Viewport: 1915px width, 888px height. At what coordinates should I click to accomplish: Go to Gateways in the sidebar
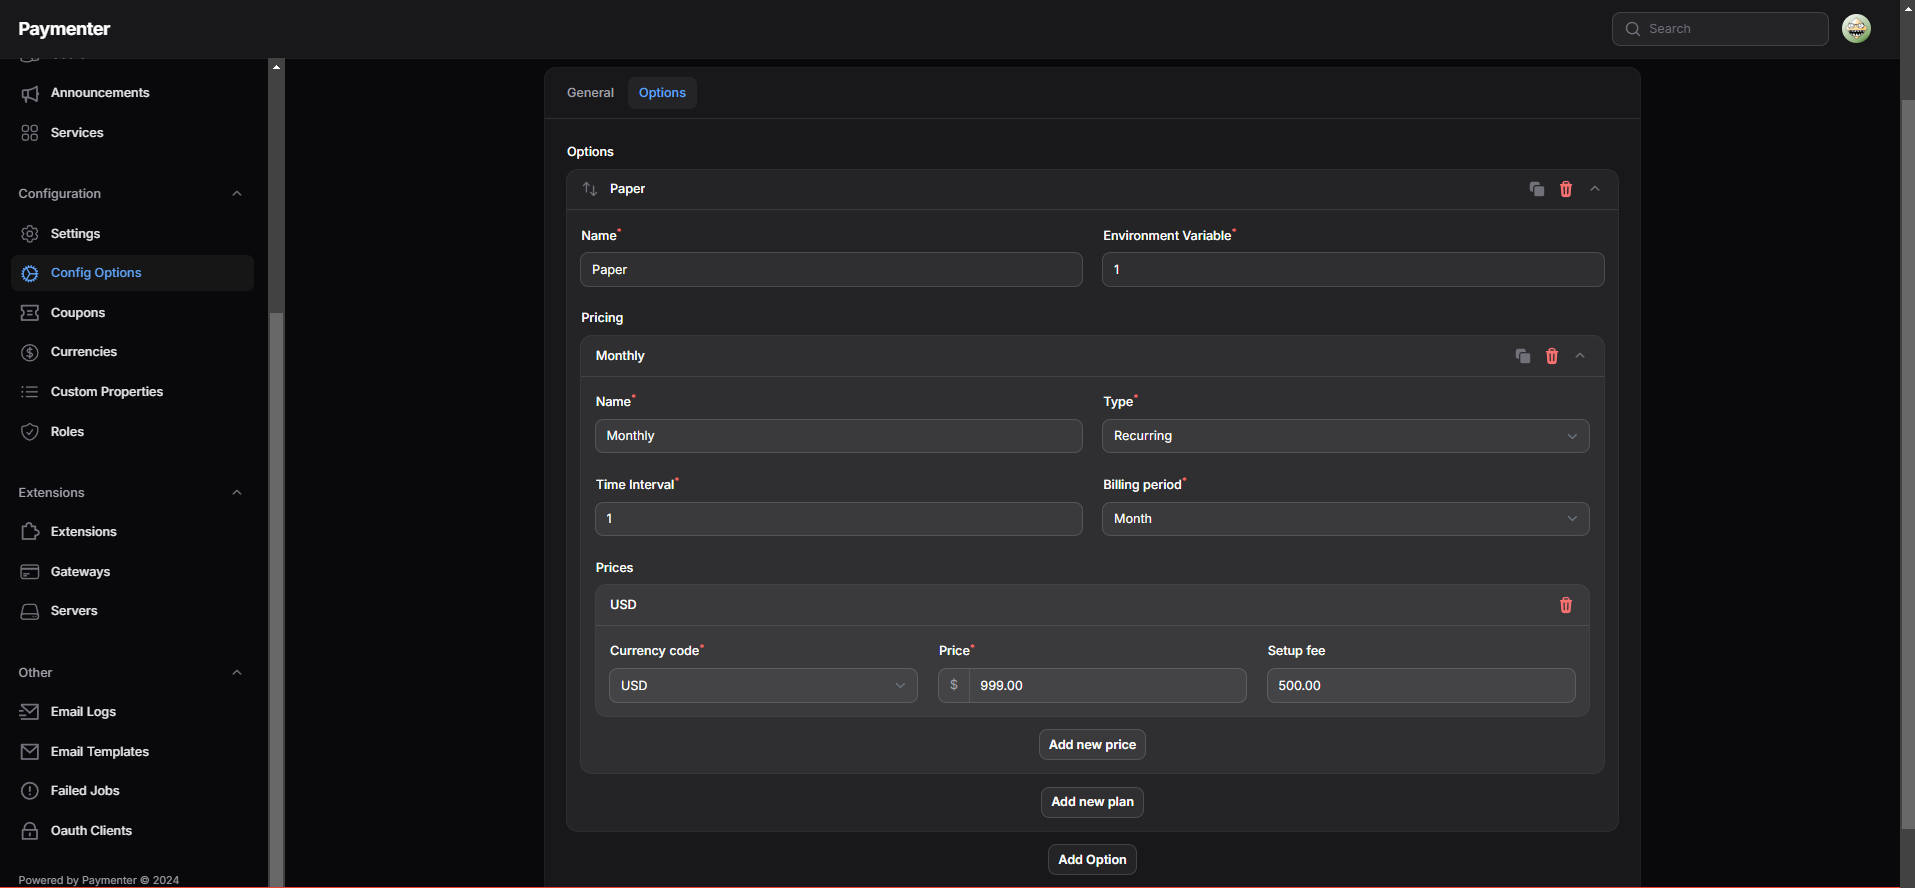[x=80, y=572]
